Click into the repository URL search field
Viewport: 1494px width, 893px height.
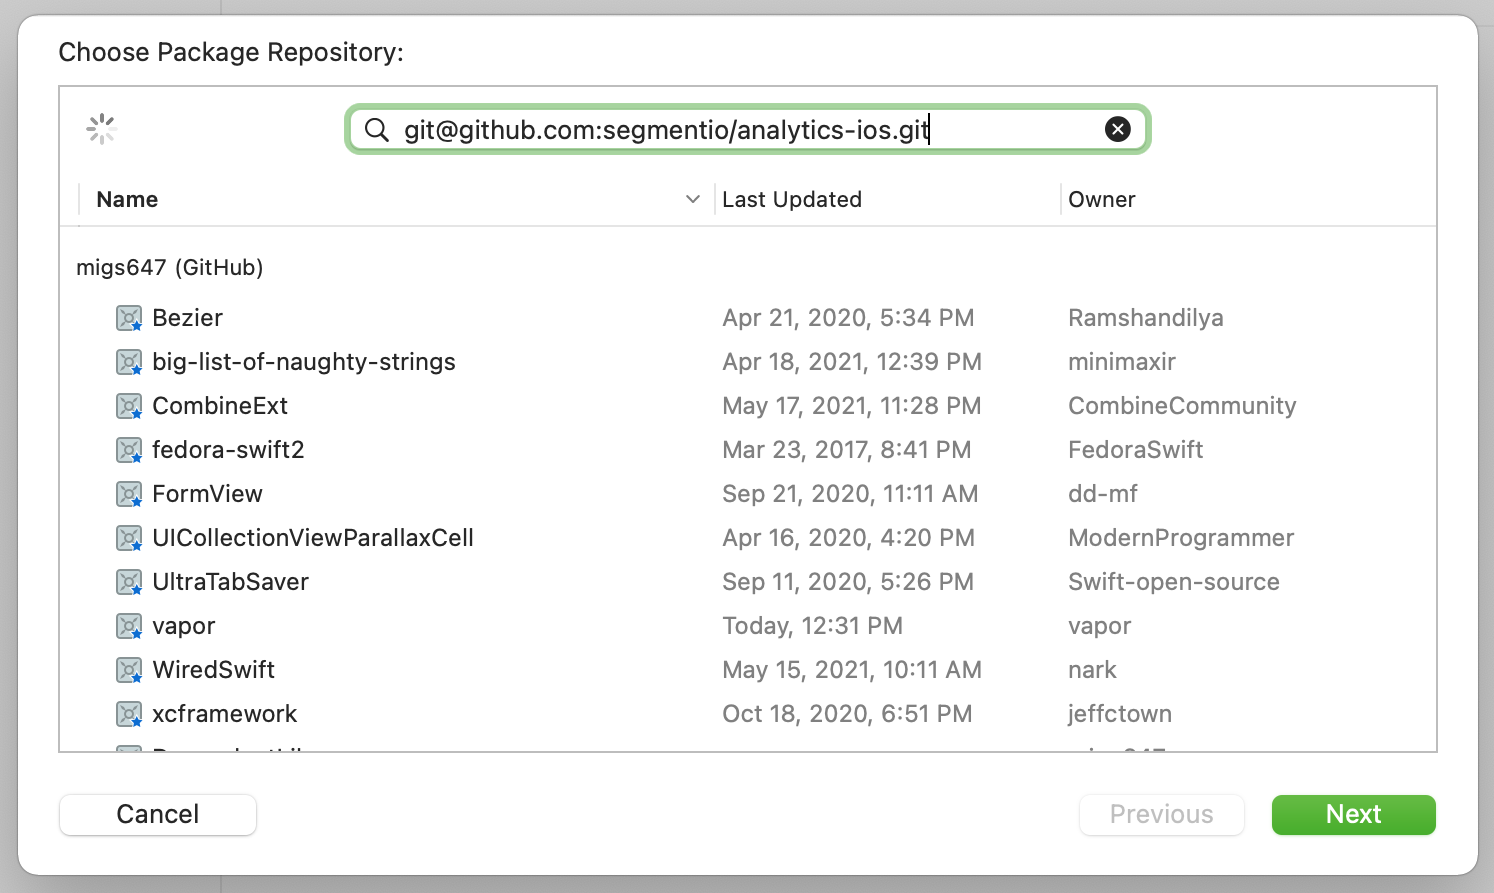[748, 130]
